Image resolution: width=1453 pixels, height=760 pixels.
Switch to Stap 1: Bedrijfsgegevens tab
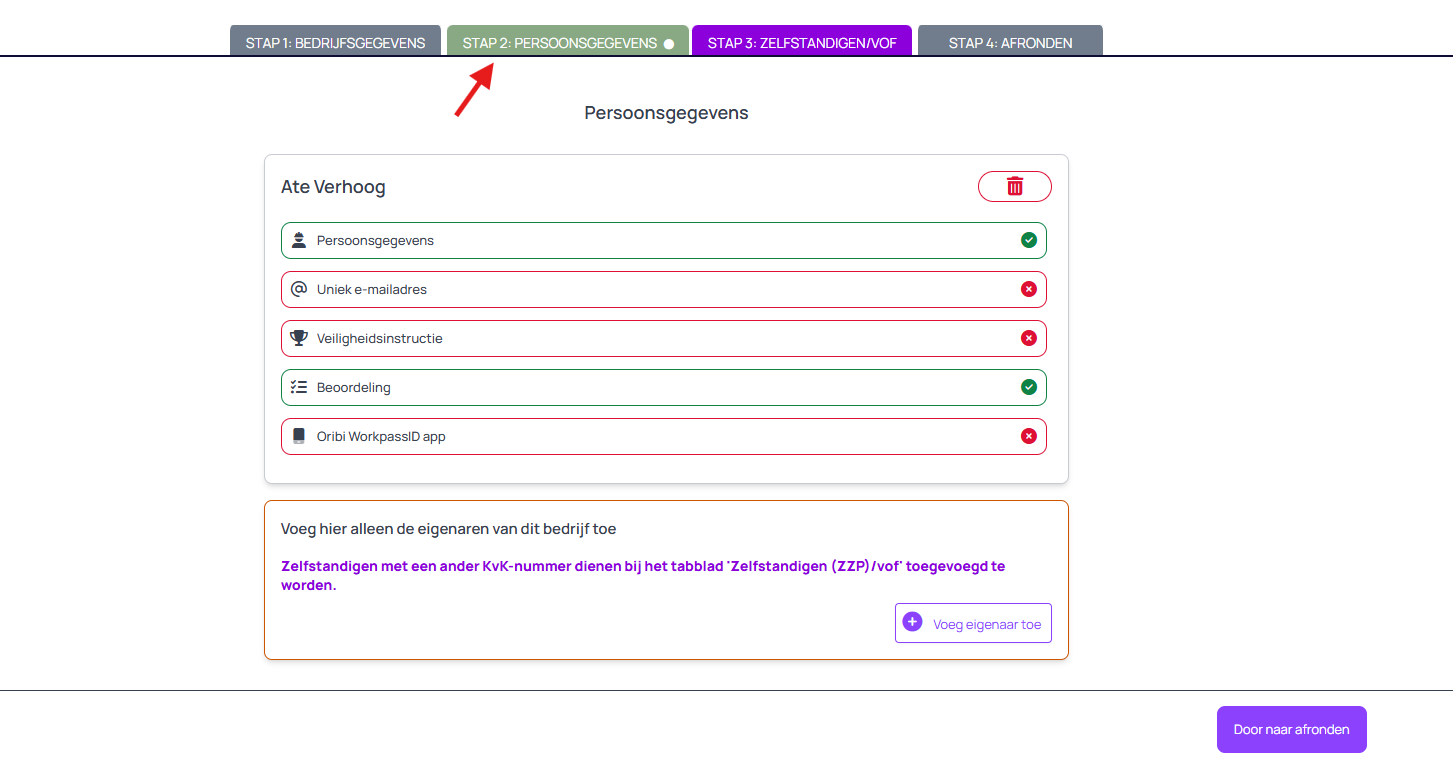(x=335, y=42)
